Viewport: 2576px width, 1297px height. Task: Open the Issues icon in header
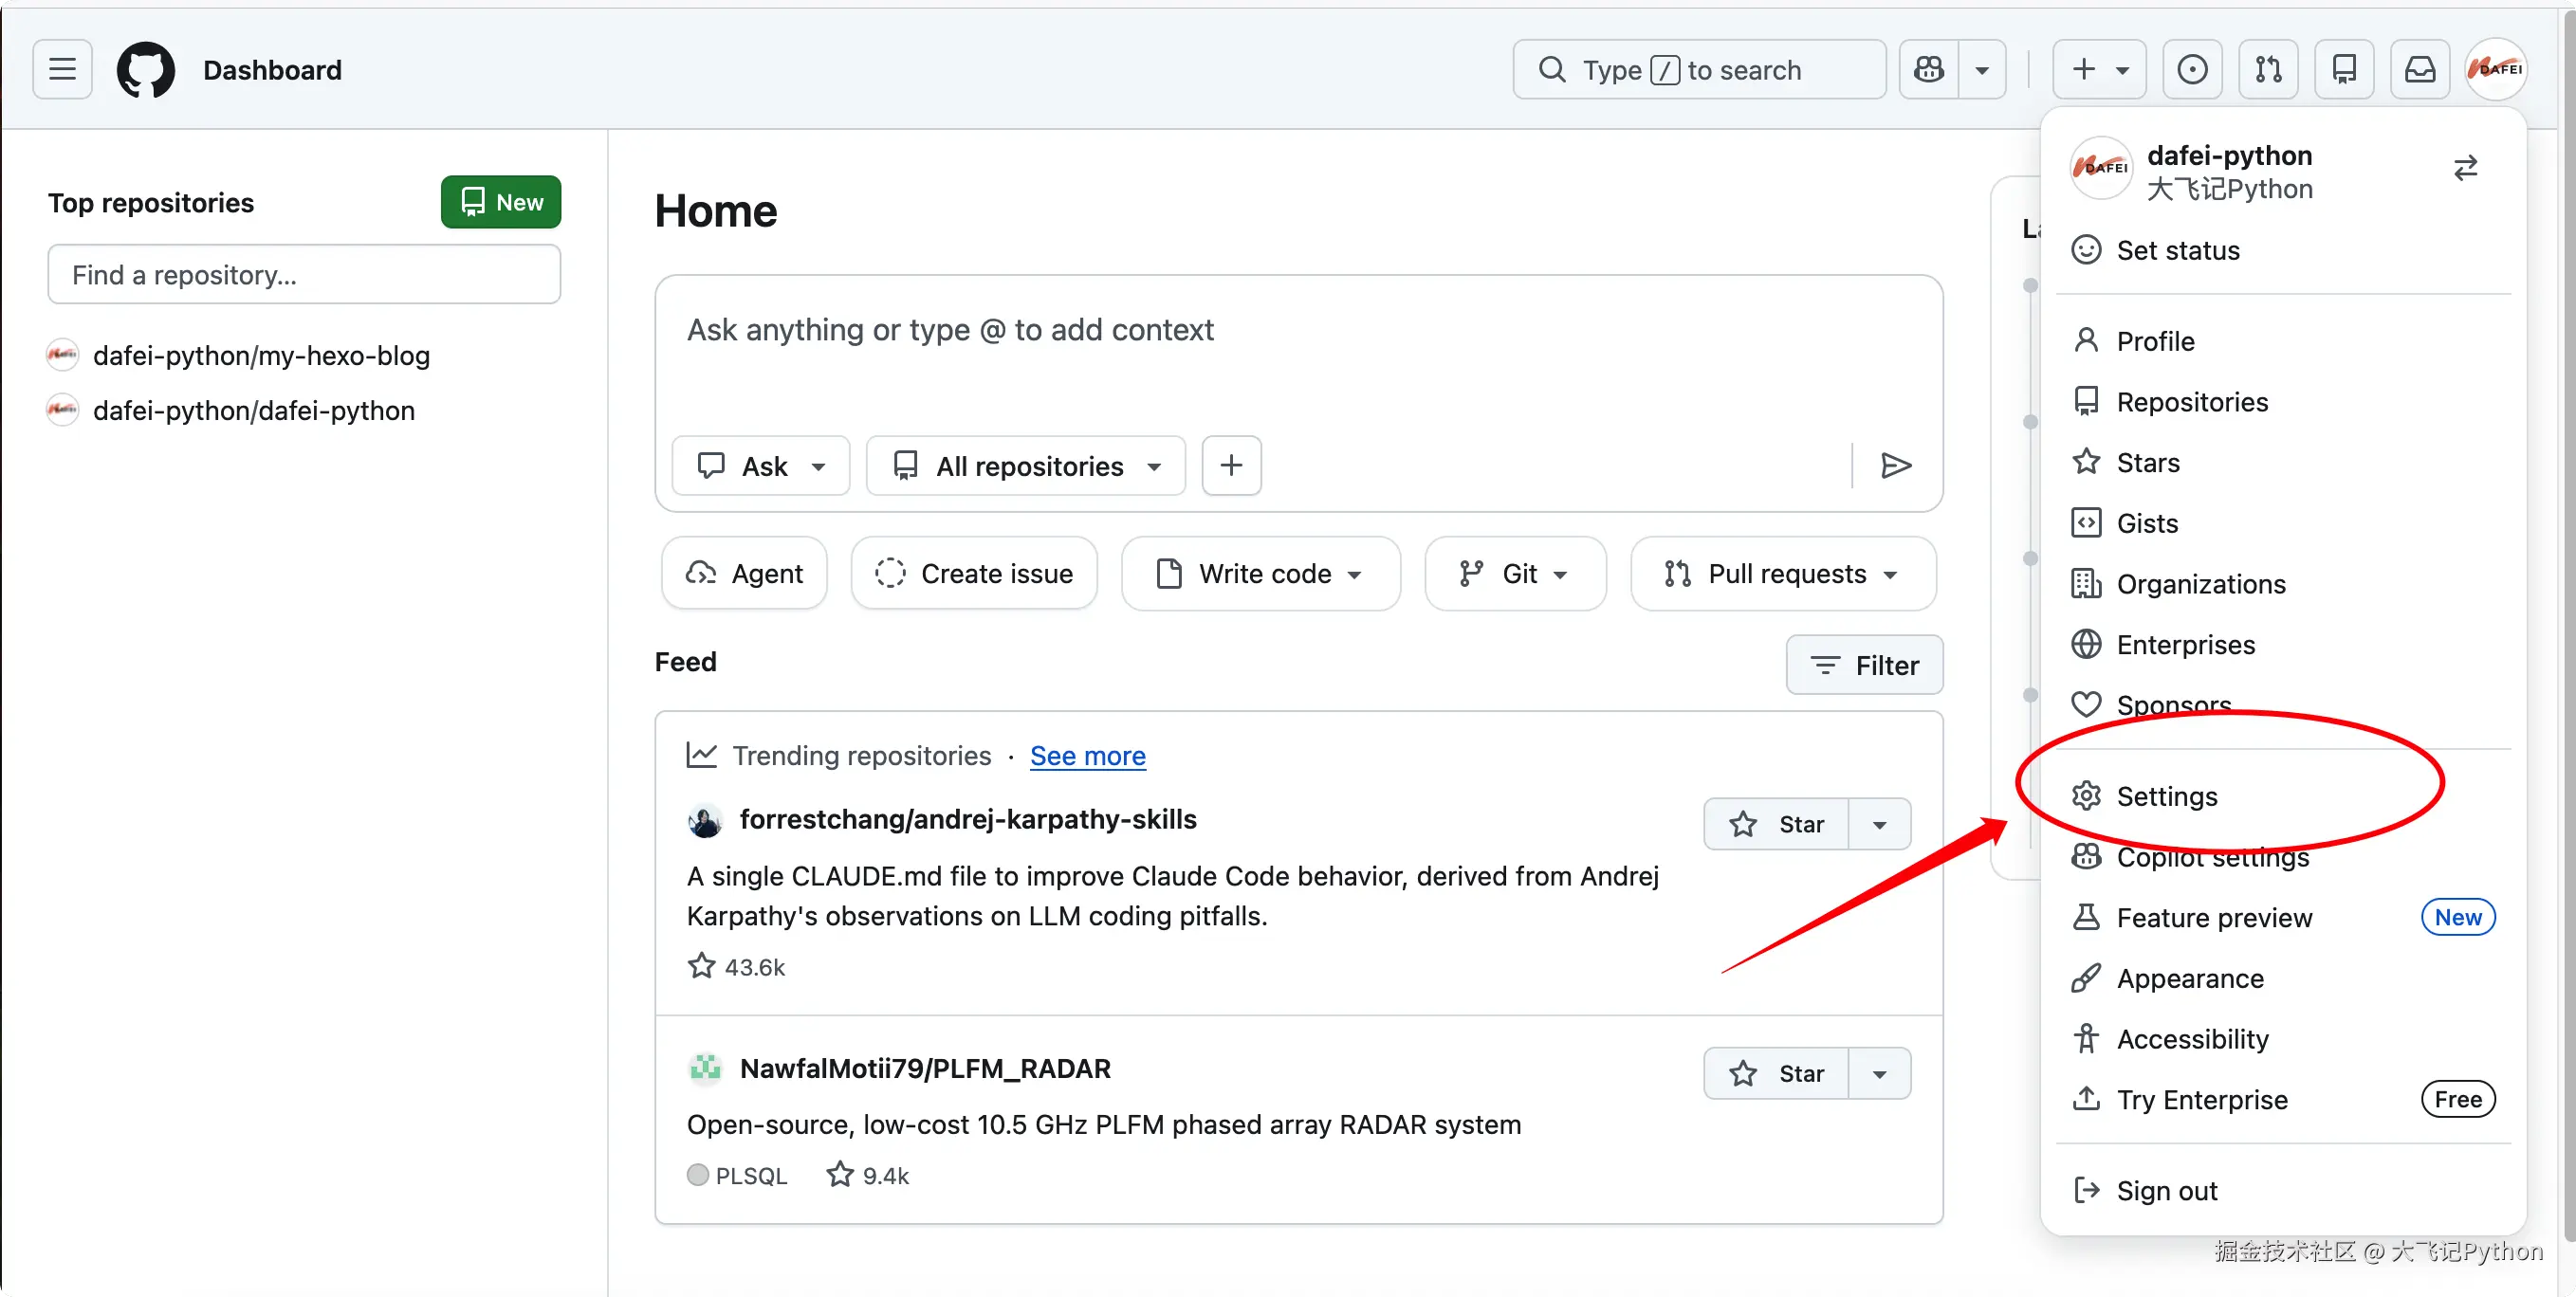pos(2191,69)
